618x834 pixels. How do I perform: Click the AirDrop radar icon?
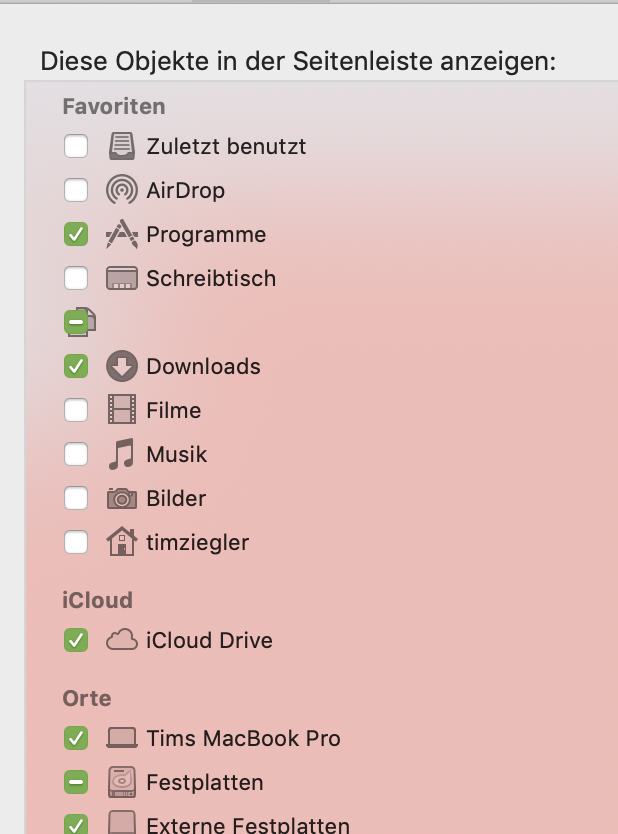(x=122, y=190)
